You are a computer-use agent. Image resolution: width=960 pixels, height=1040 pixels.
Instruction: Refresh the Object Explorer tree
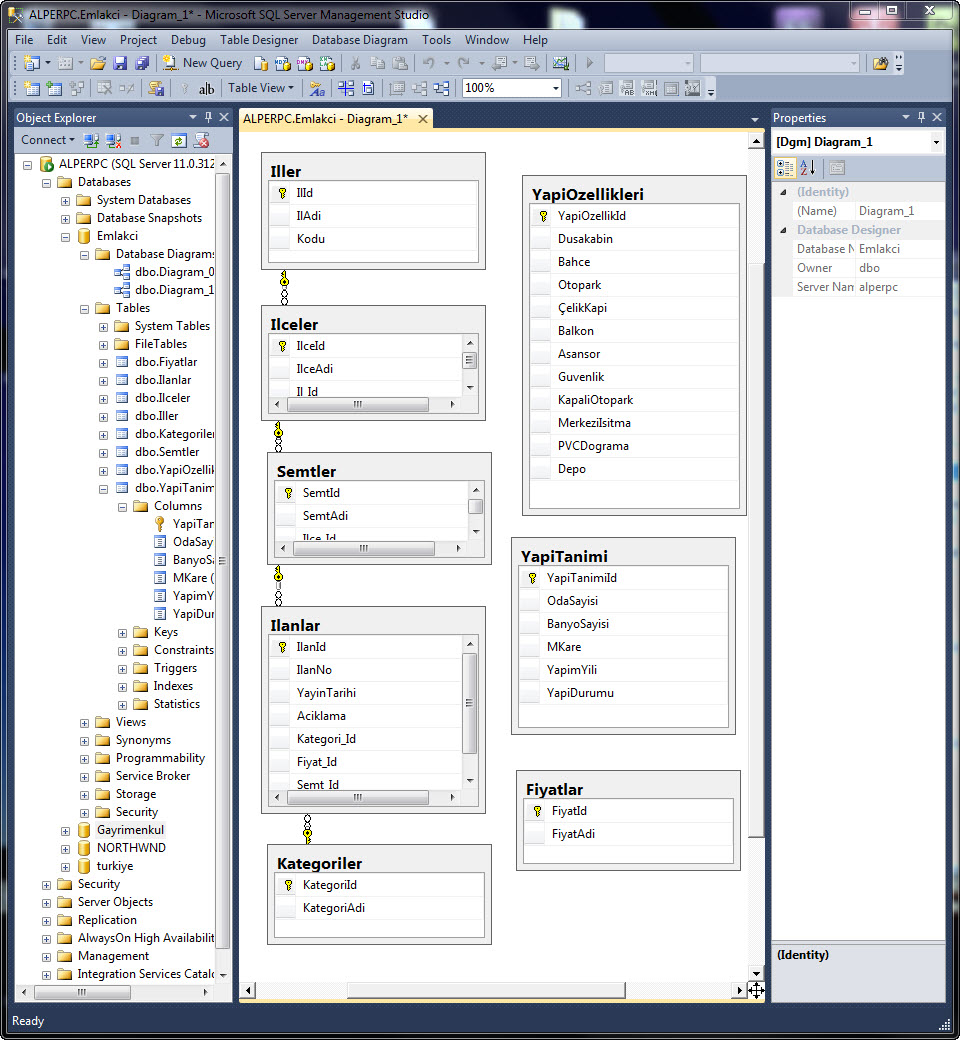click(x=178, y=140)
